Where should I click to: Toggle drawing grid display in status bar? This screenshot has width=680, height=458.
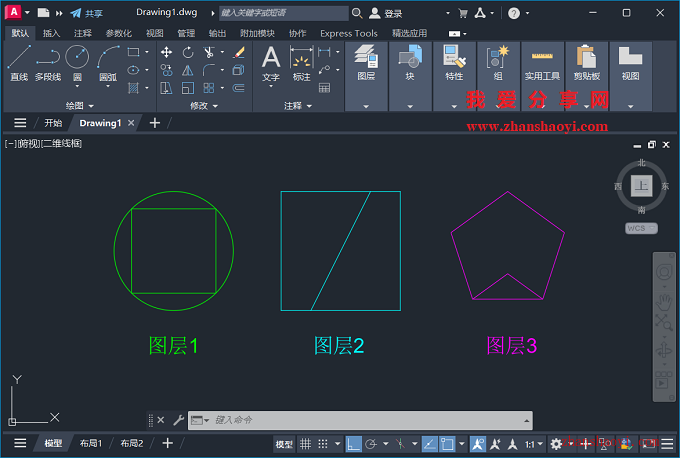point(306,444)
